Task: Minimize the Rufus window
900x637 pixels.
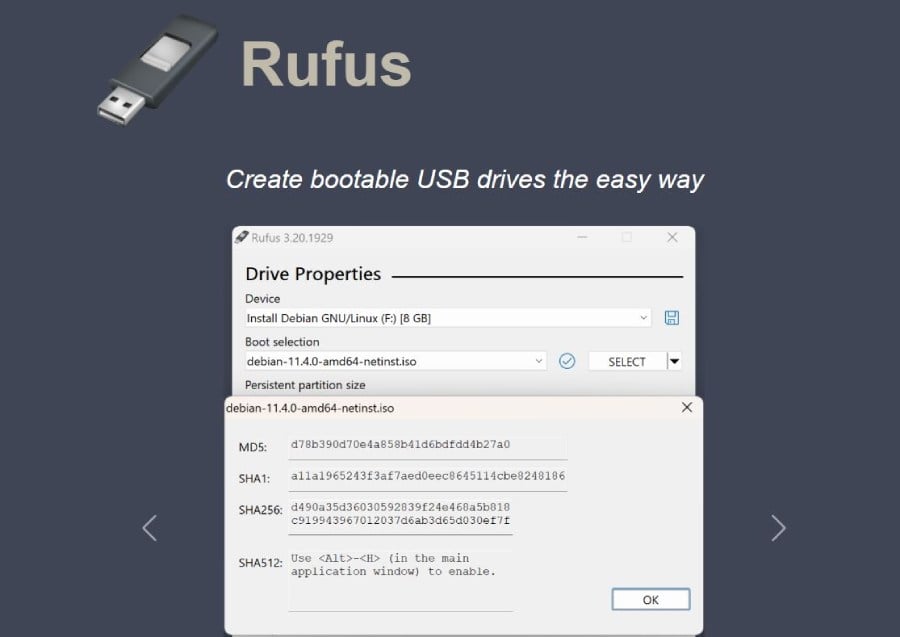Action: click(x=582, y=237)
